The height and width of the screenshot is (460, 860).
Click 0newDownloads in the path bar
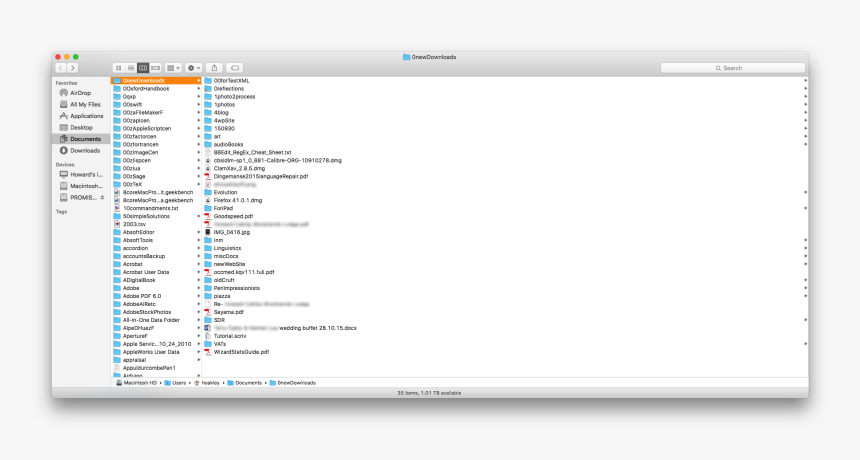[x=292, y=383]
